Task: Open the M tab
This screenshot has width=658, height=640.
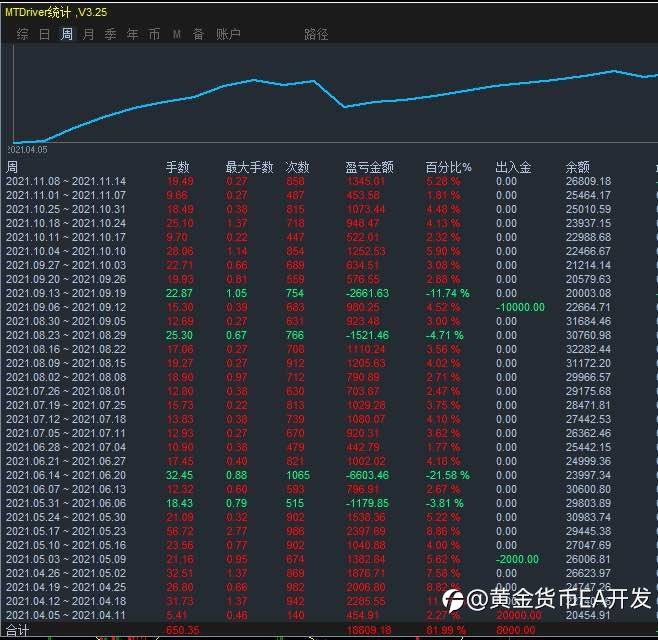Action: [x=177, y=34]
